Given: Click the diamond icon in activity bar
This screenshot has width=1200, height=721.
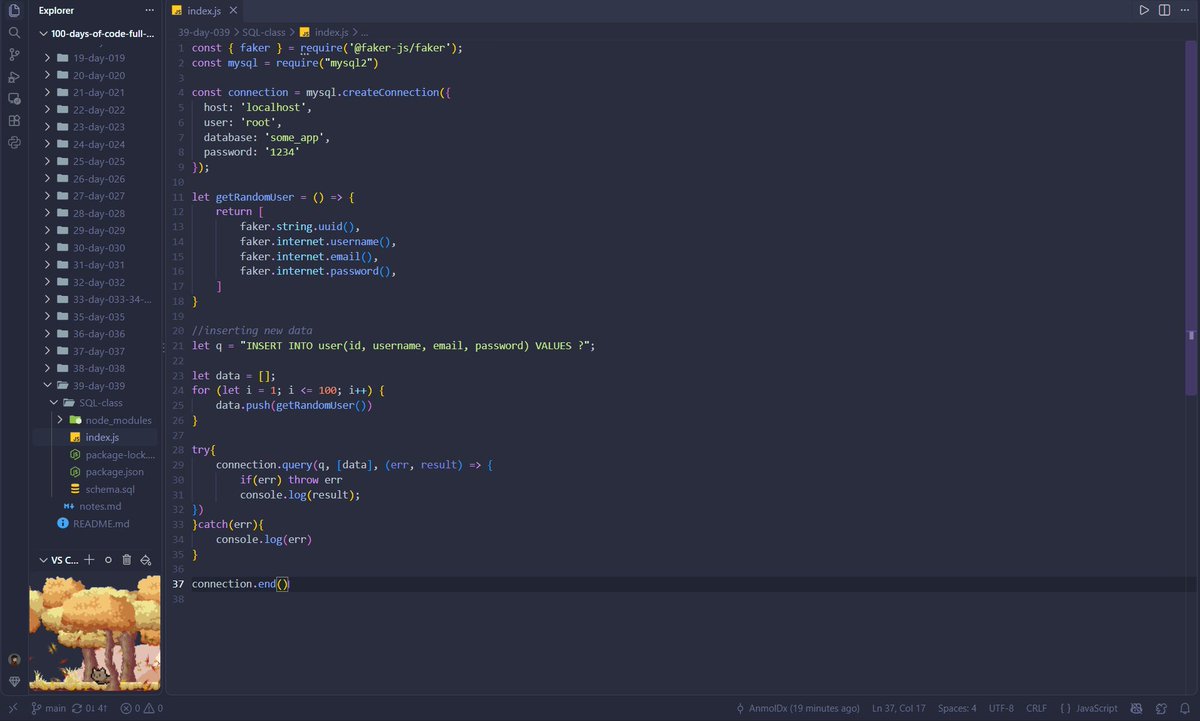Looking at the screenshot, I should coord(14,681).
